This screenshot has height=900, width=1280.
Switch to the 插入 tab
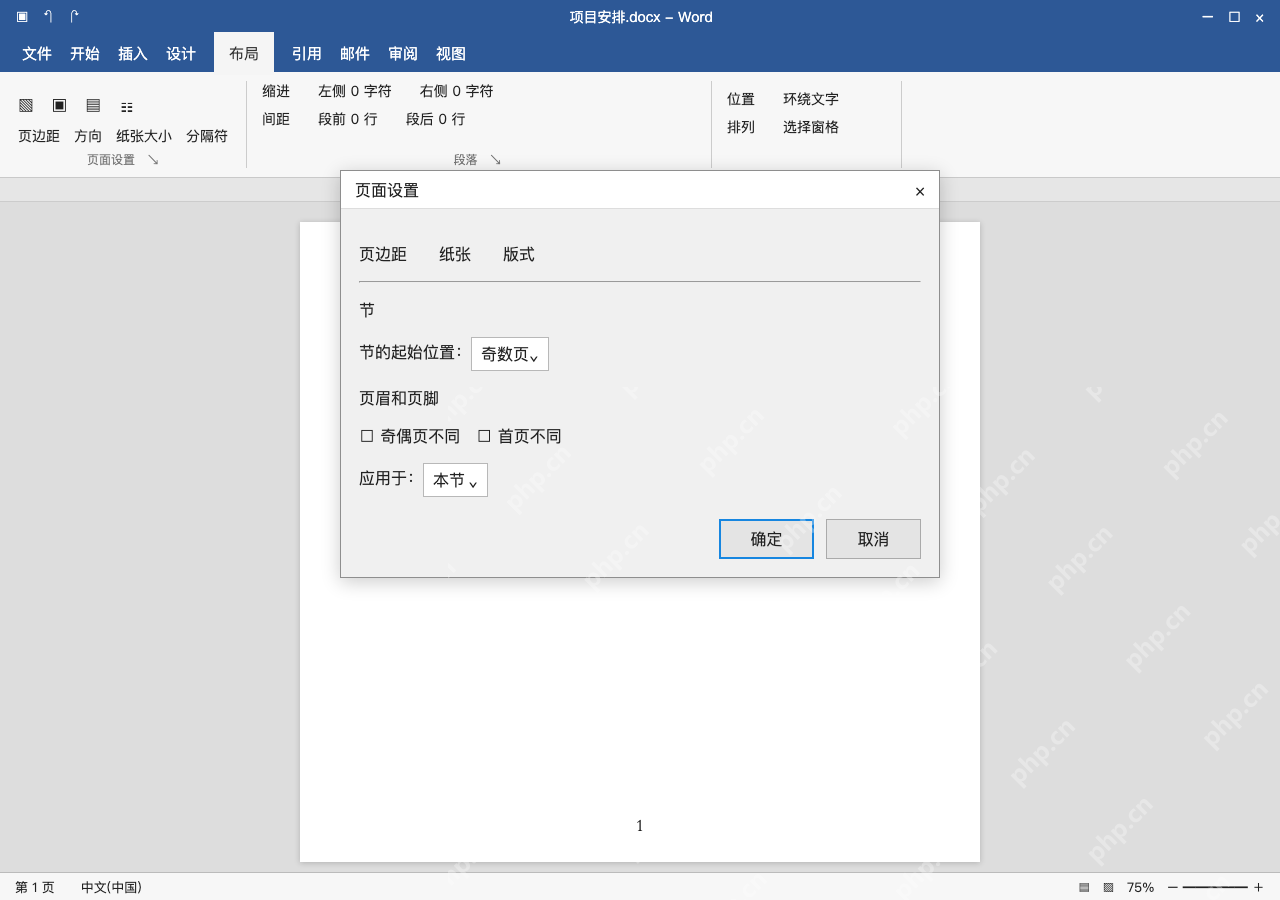[133, 53]
